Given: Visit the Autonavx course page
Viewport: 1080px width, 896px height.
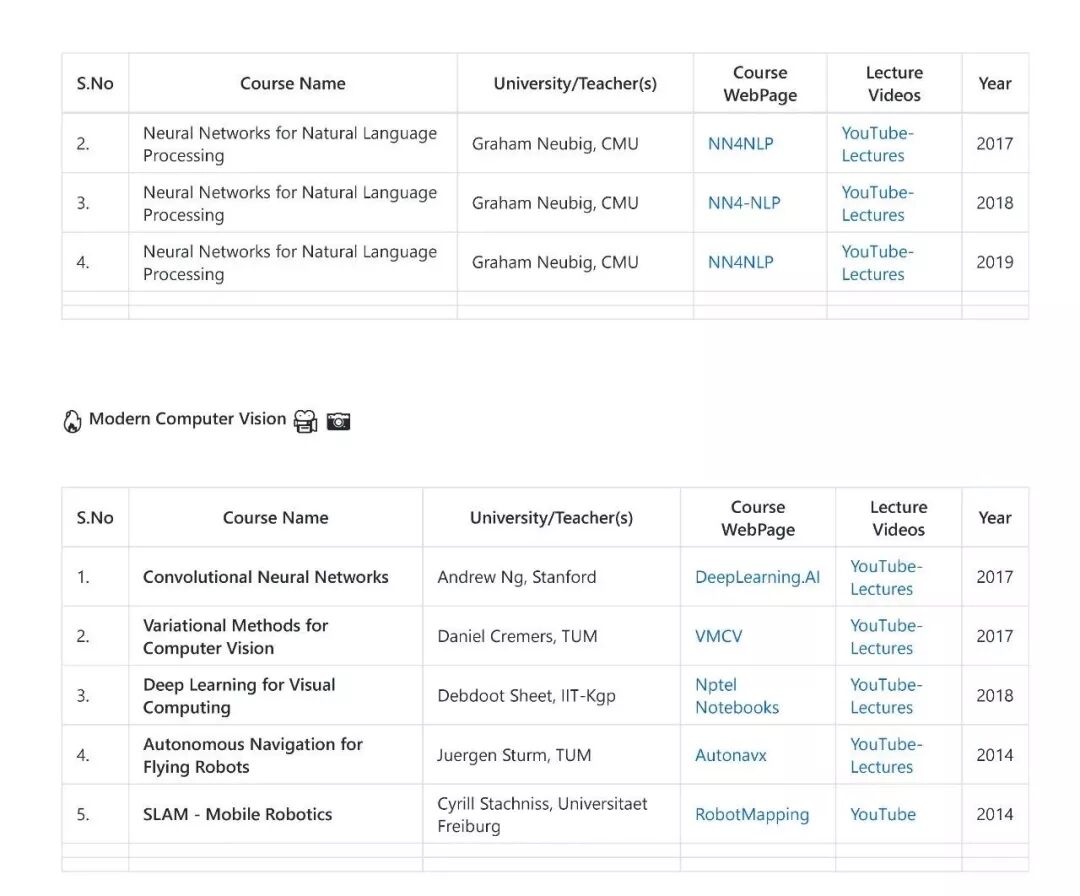Looking at the screenshot, I should (730, 755).
